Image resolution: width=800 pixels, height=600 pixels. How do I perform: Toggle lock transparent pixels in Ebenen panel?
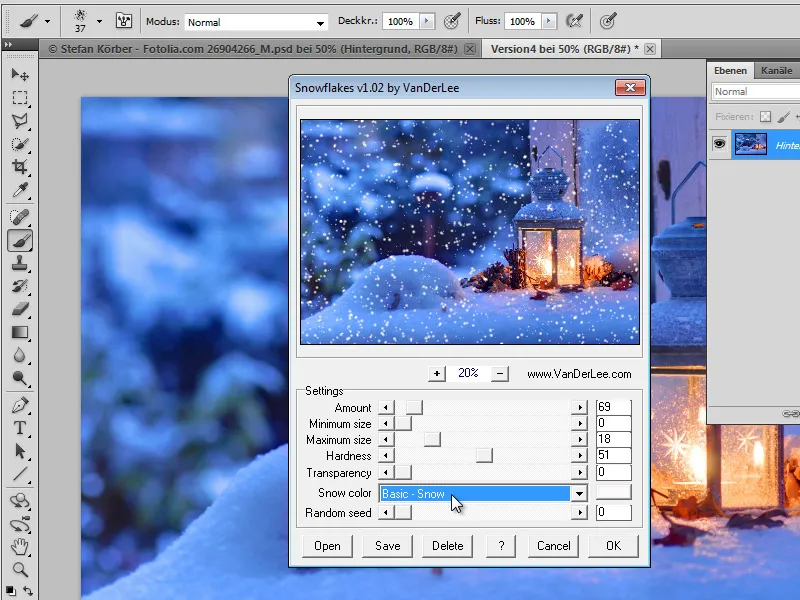tap(765, 117)
